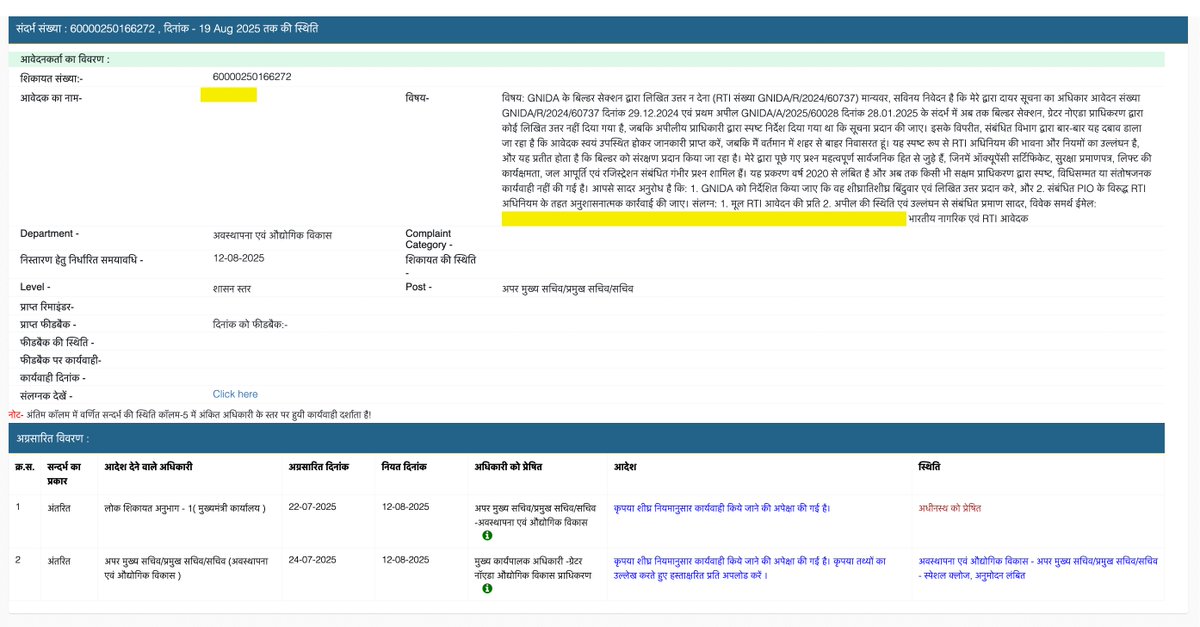Image resolution: width=1200 pixels, height=627 pixels.
Task: Click row 2 ordering officer 'अपर मुख्य सचिव... (अवस्थापना एवं औद्योगिक विकास)'
Action: [188, 567]
